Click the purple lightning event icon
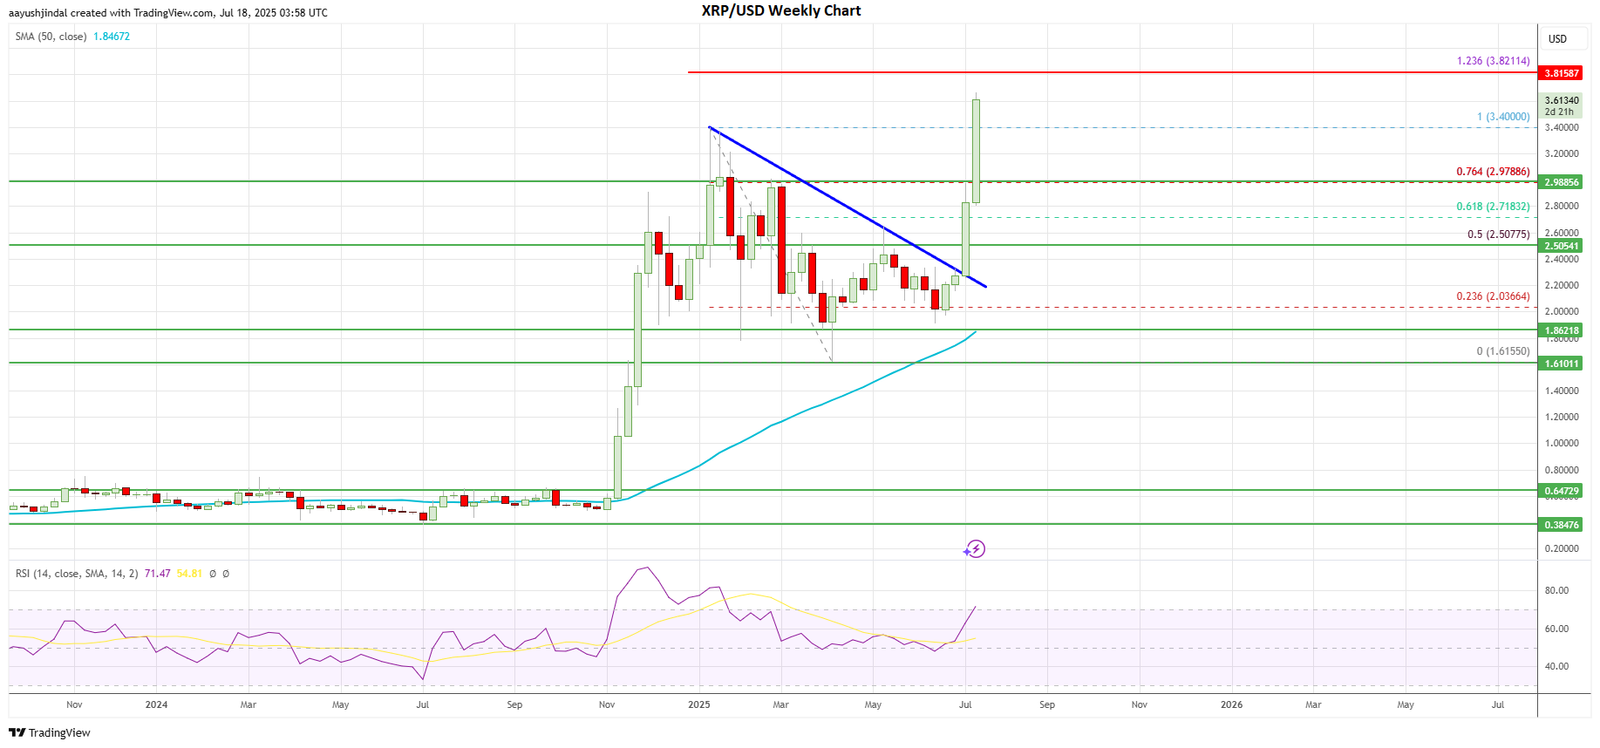Screen dimensions: 1600x748 tap(975, 549)
